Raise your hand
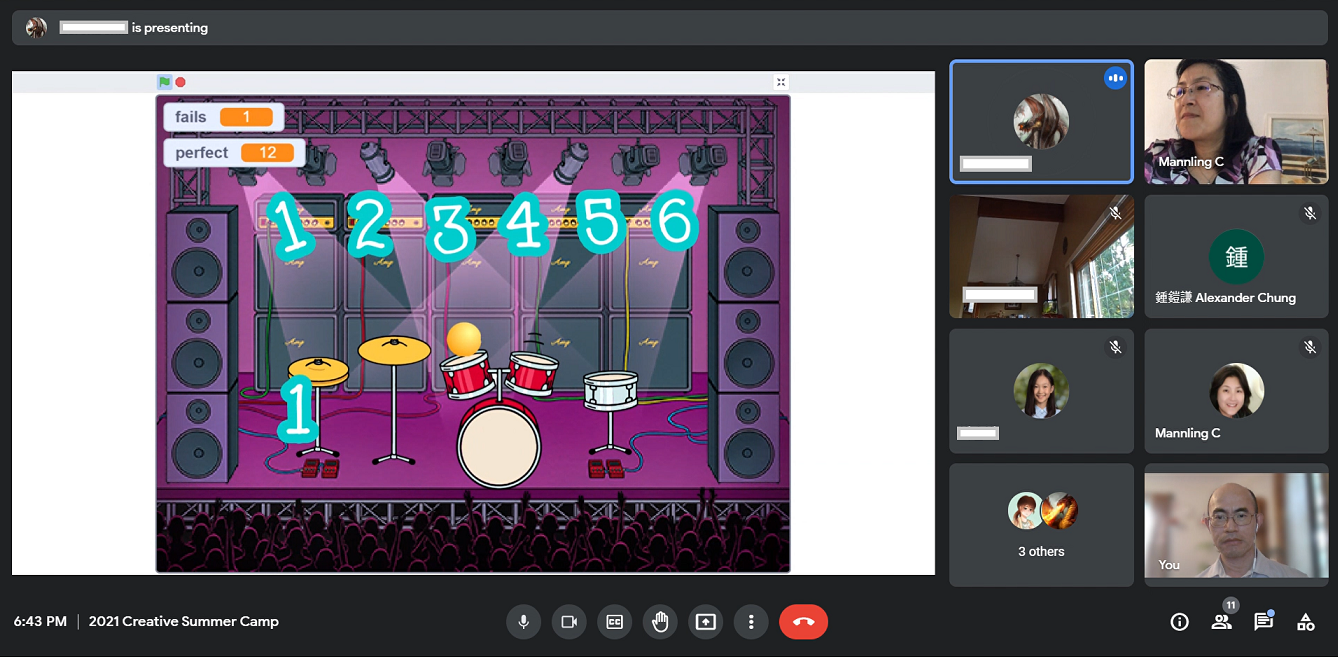The width and height of the screenshot is (1338, 661). pyautogui.click(x=660, y=622)
